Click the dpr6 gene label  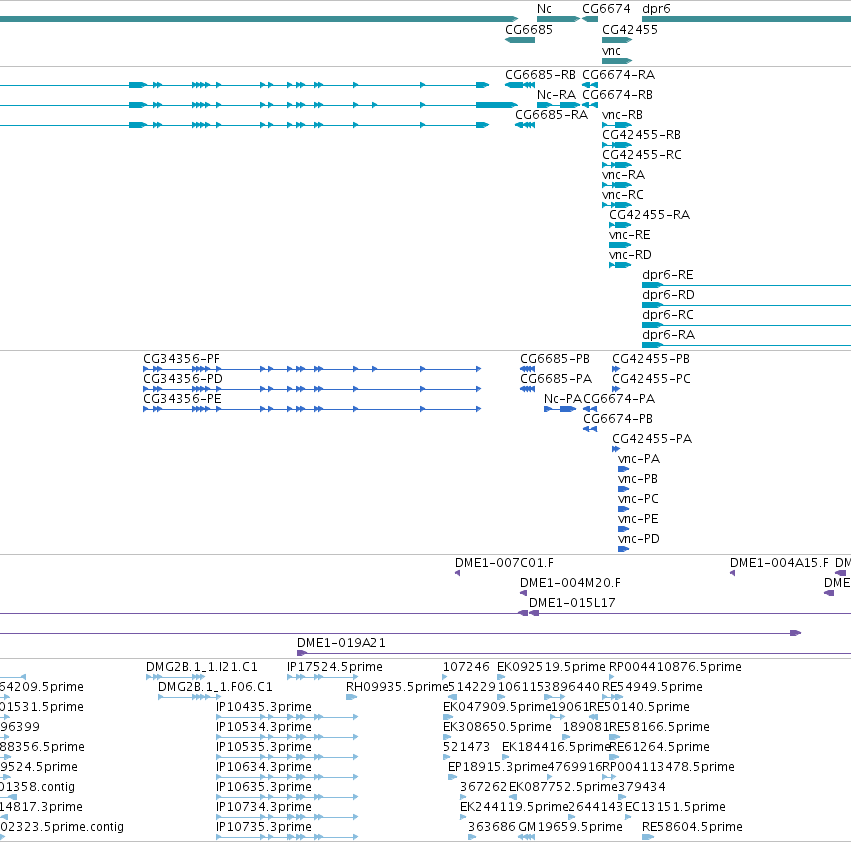[x=656, y=9]
